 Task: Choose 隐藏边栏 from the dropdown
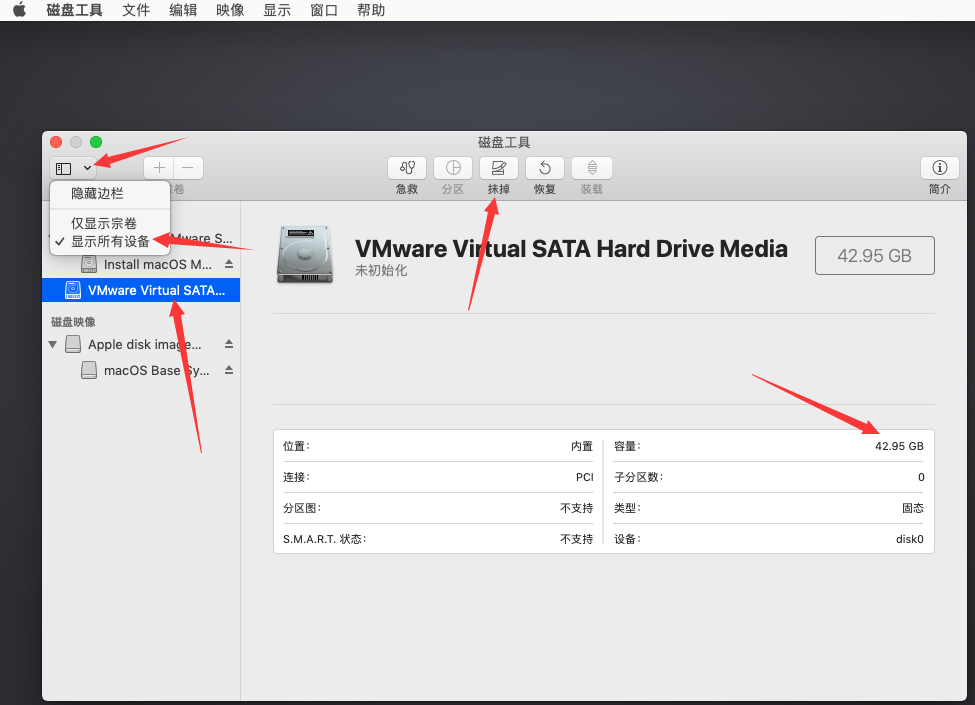97,193
